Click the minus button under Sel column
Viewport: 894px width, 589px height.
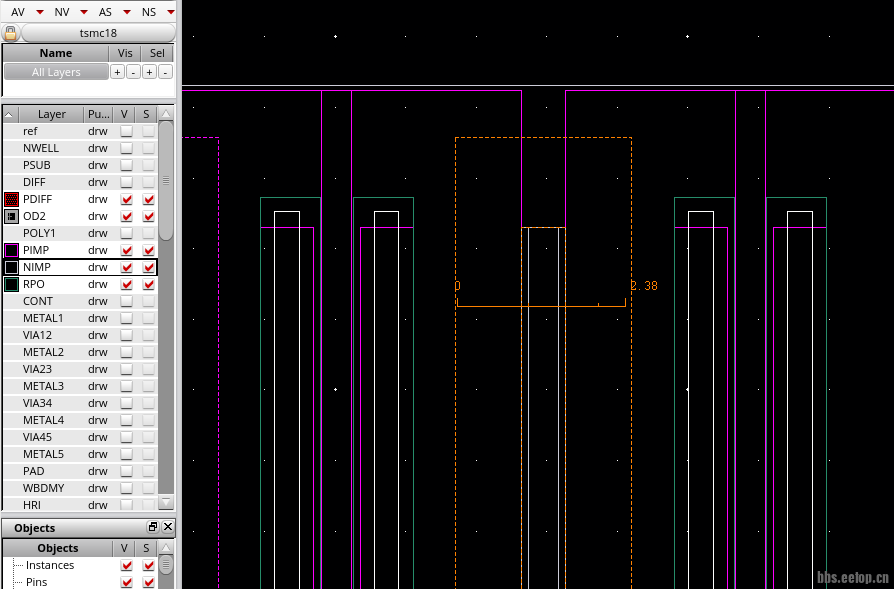pyautogui.click(x=165, y=72)
